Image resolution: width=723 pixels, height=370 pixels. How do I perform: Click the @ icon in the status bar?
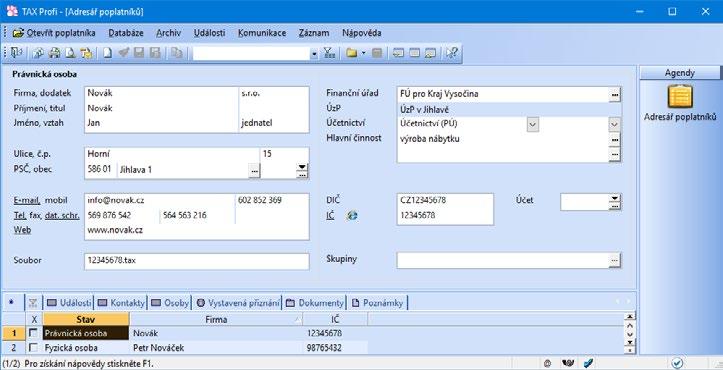(x=548, y=363)
